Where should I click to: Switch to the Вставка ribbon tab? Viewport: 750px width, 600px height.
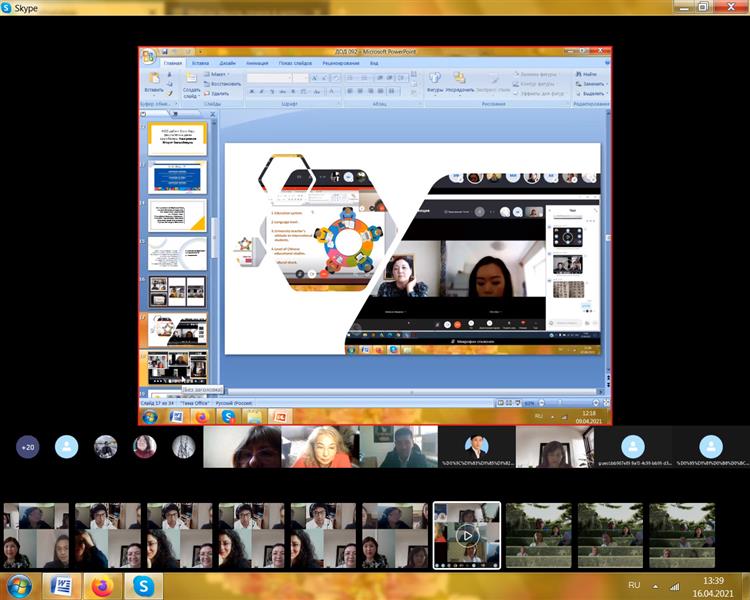200,63
